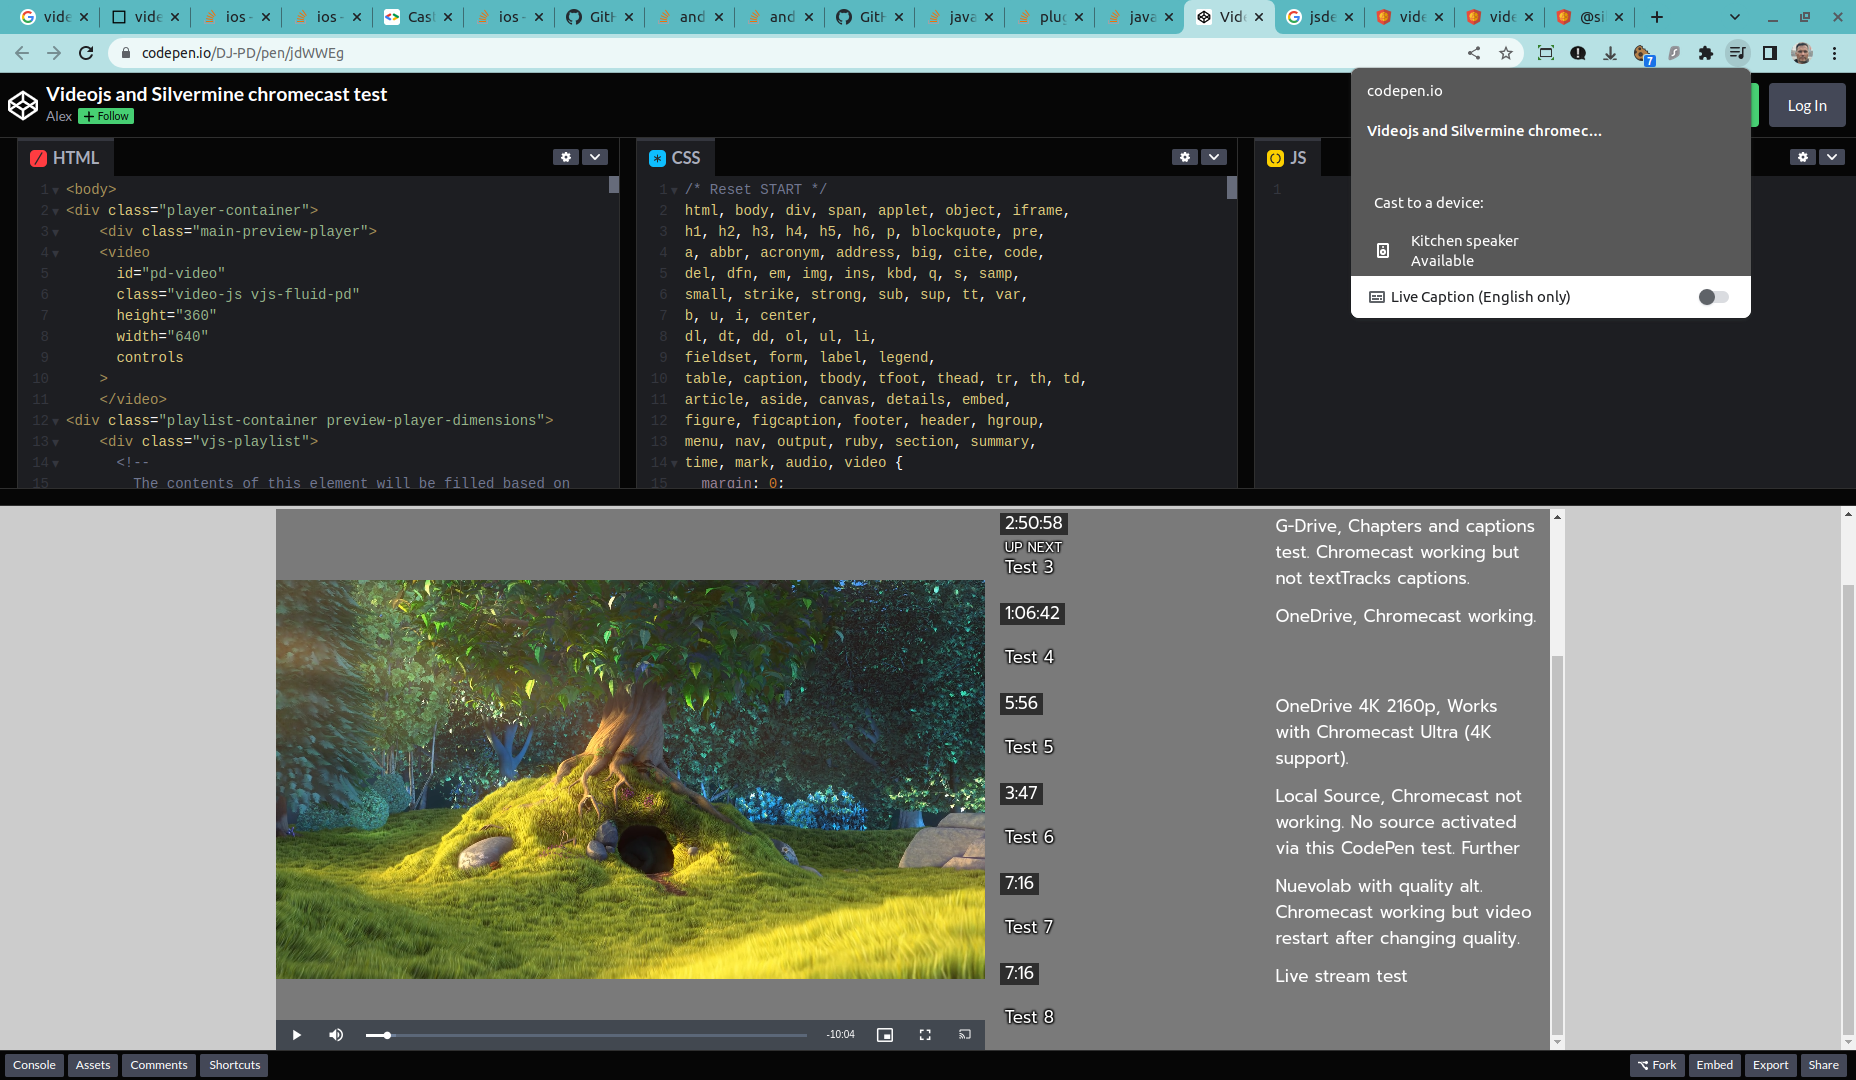Mute the video with the speaker icon
The height and width of the screenshot is (1080, 1856).
pyautogui.click(x=336, y=1034)
